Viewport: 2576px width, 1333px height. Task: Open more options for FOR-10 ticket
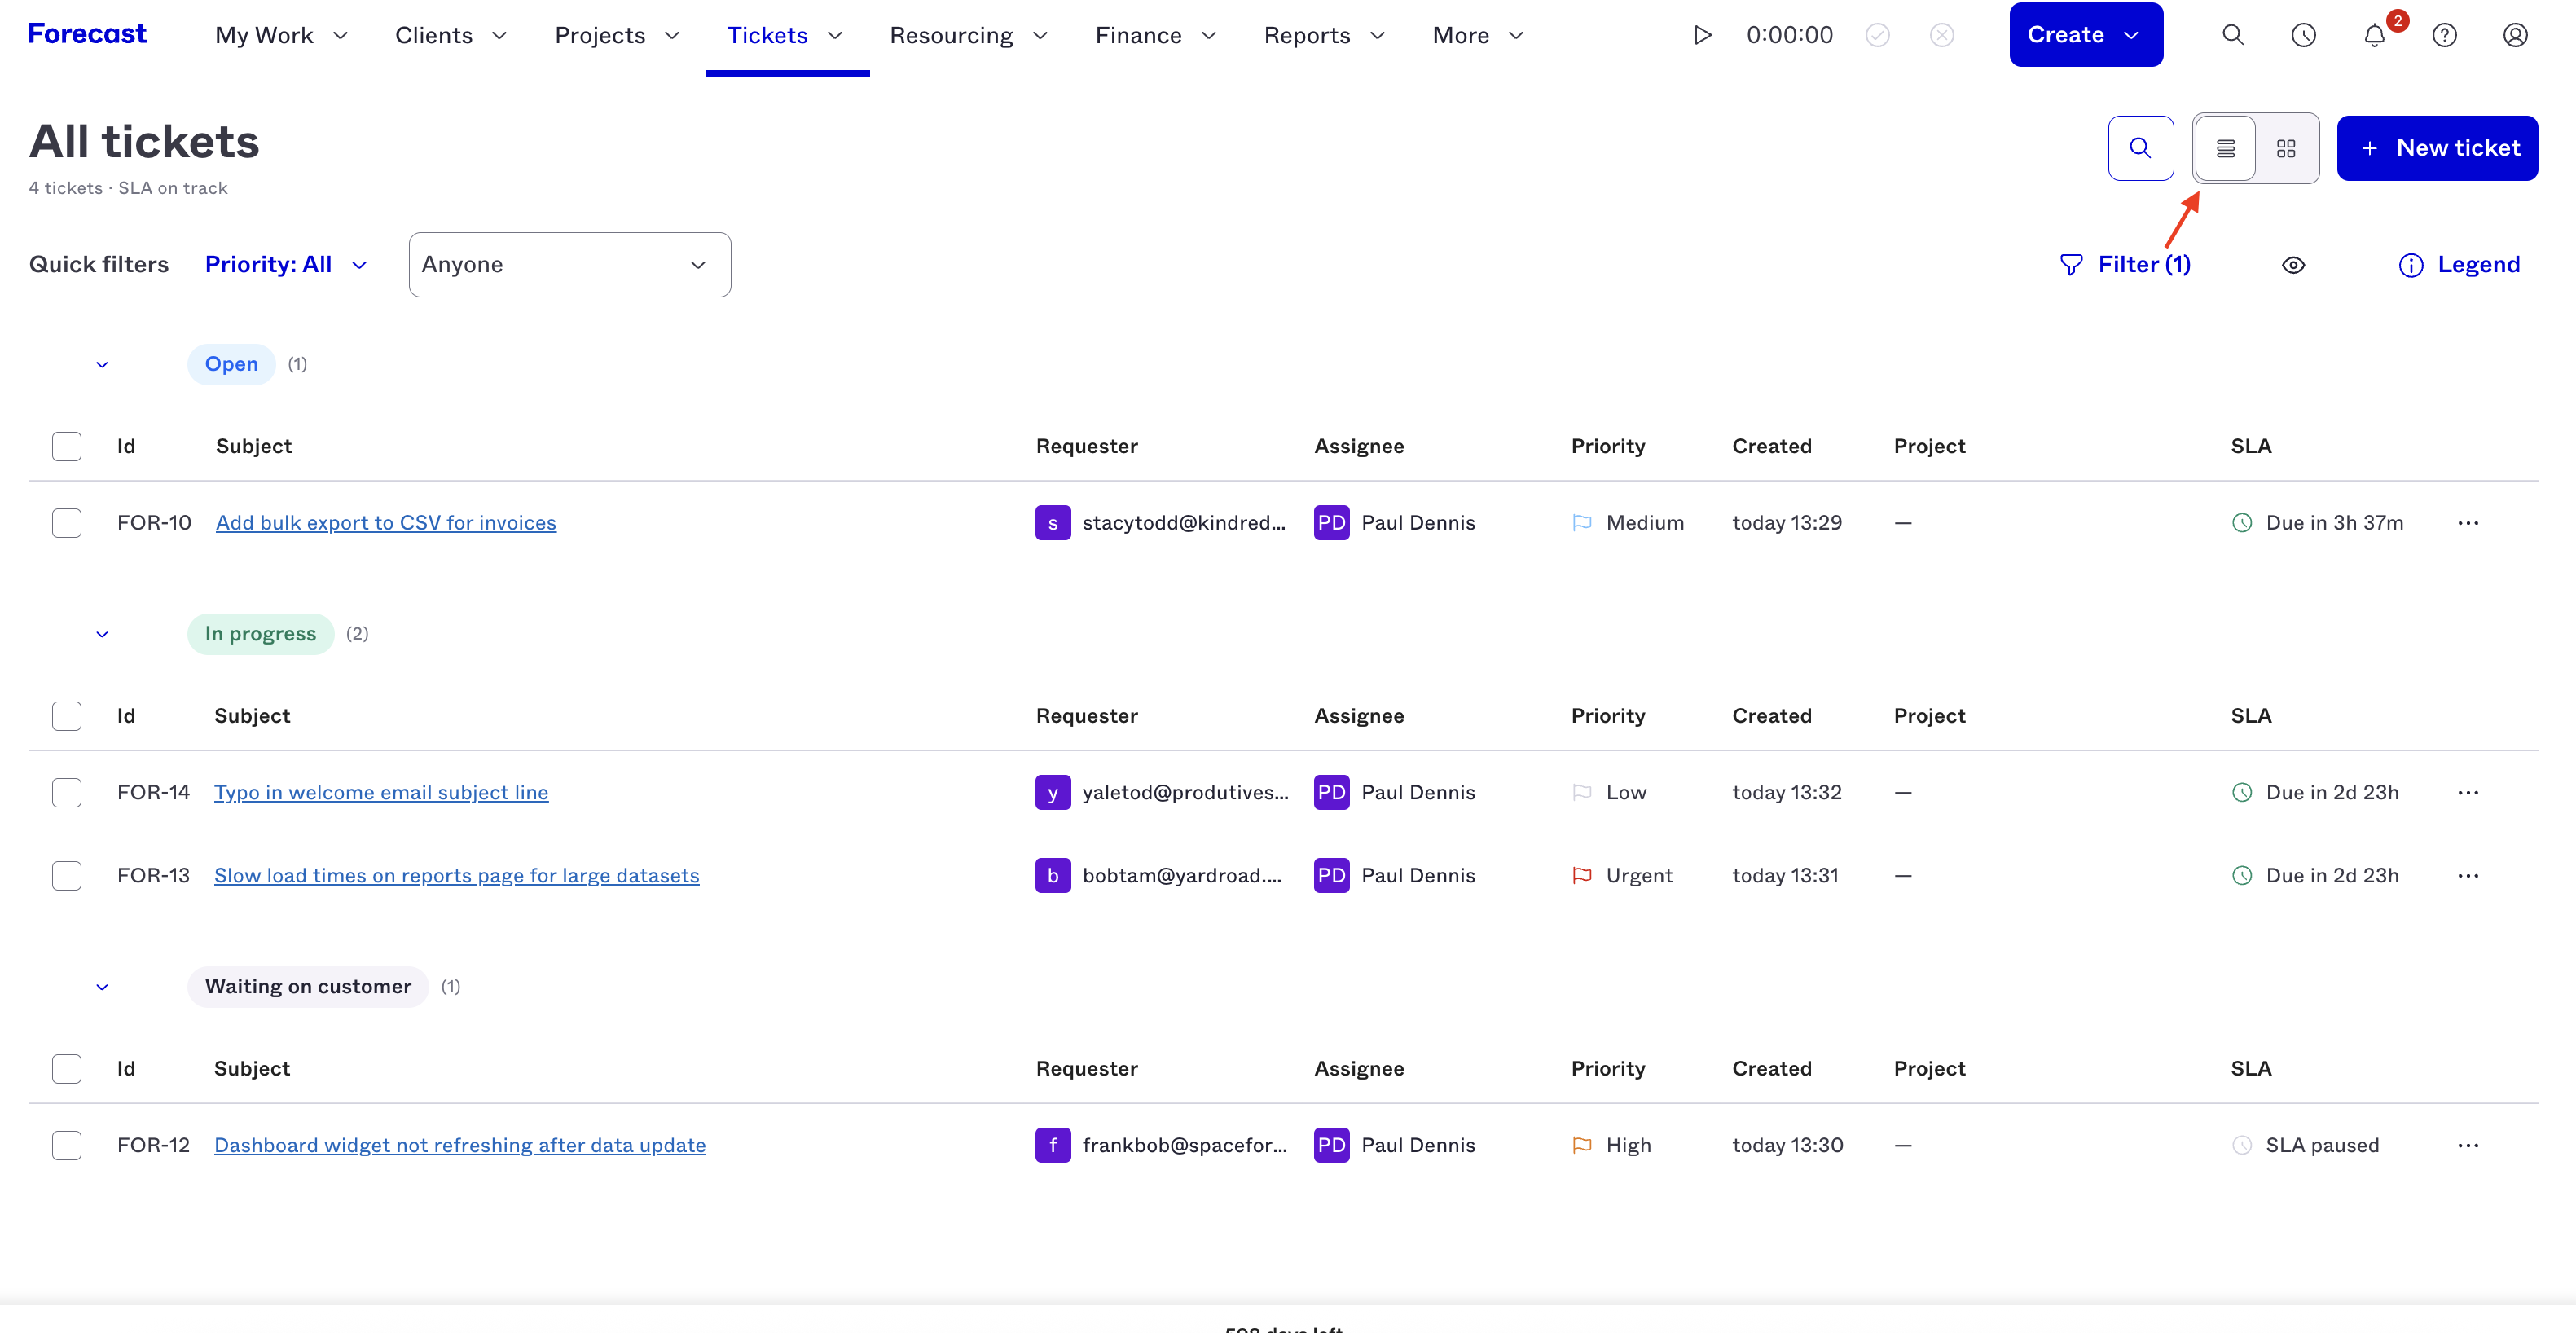tap(2468, 523)
